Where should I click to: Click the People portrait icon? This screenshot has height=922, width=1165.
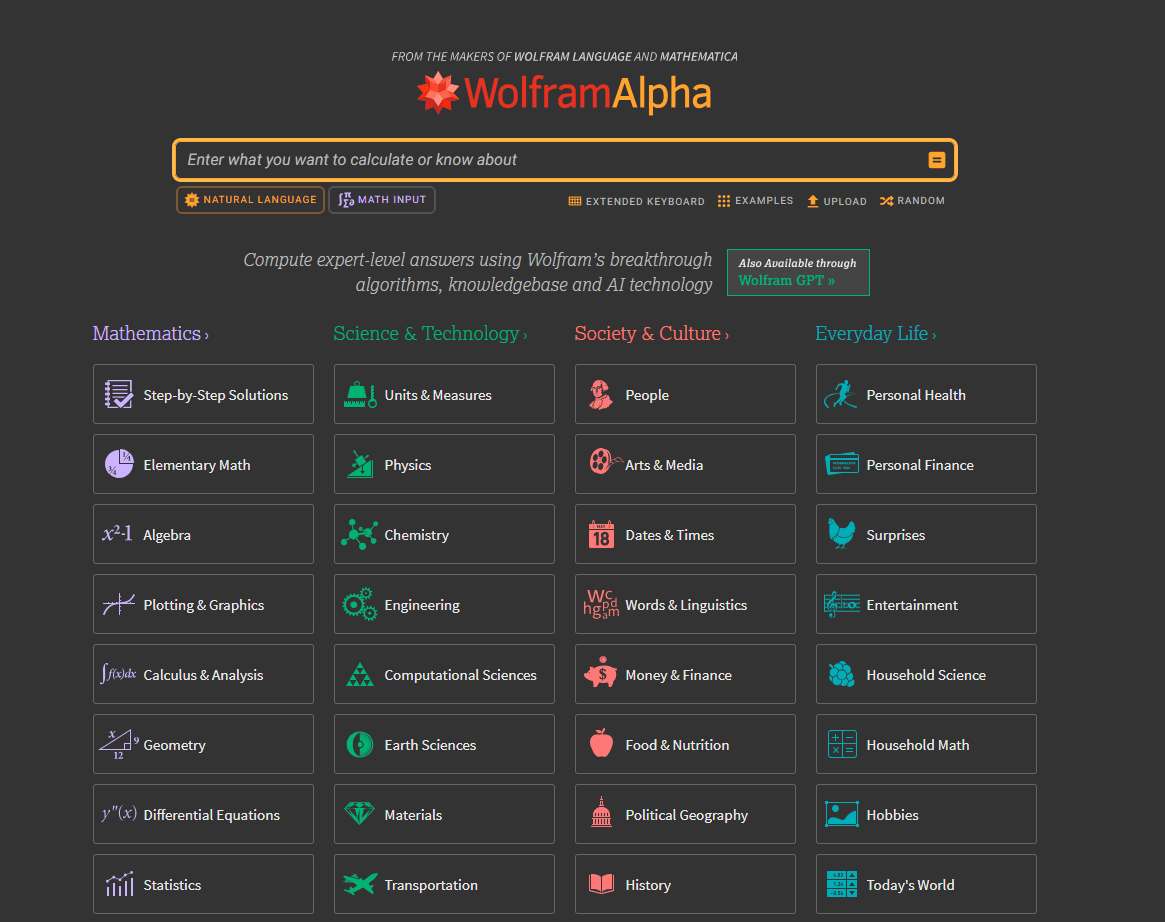600,395
